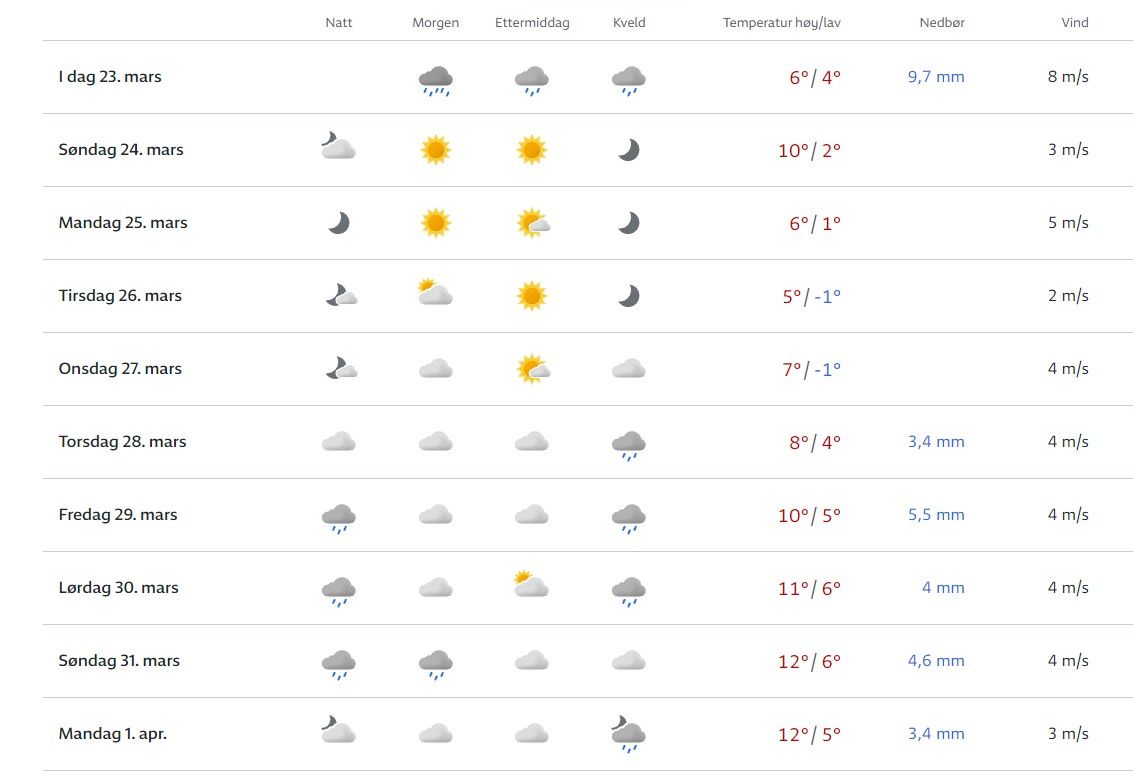This screenshot has width=1133, height=779.
Task: Click the rain icon for Fredag 29. mars night
Action: (339, 517)
